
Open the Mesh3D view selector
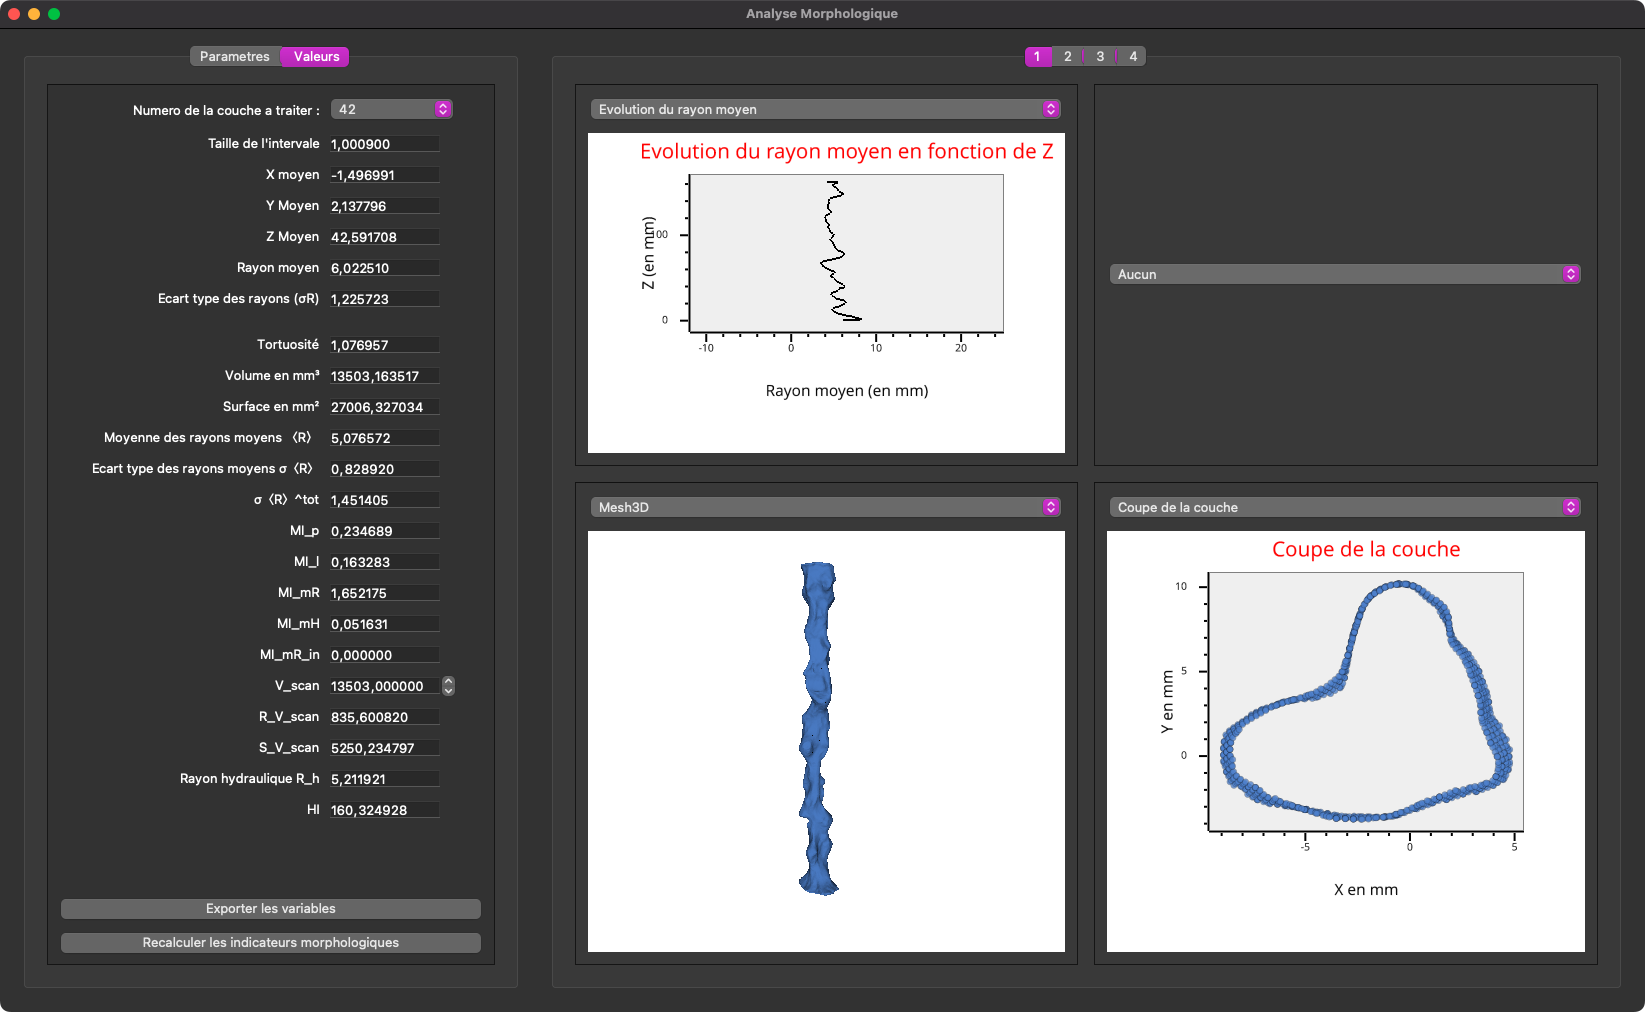tap(825, 507)
